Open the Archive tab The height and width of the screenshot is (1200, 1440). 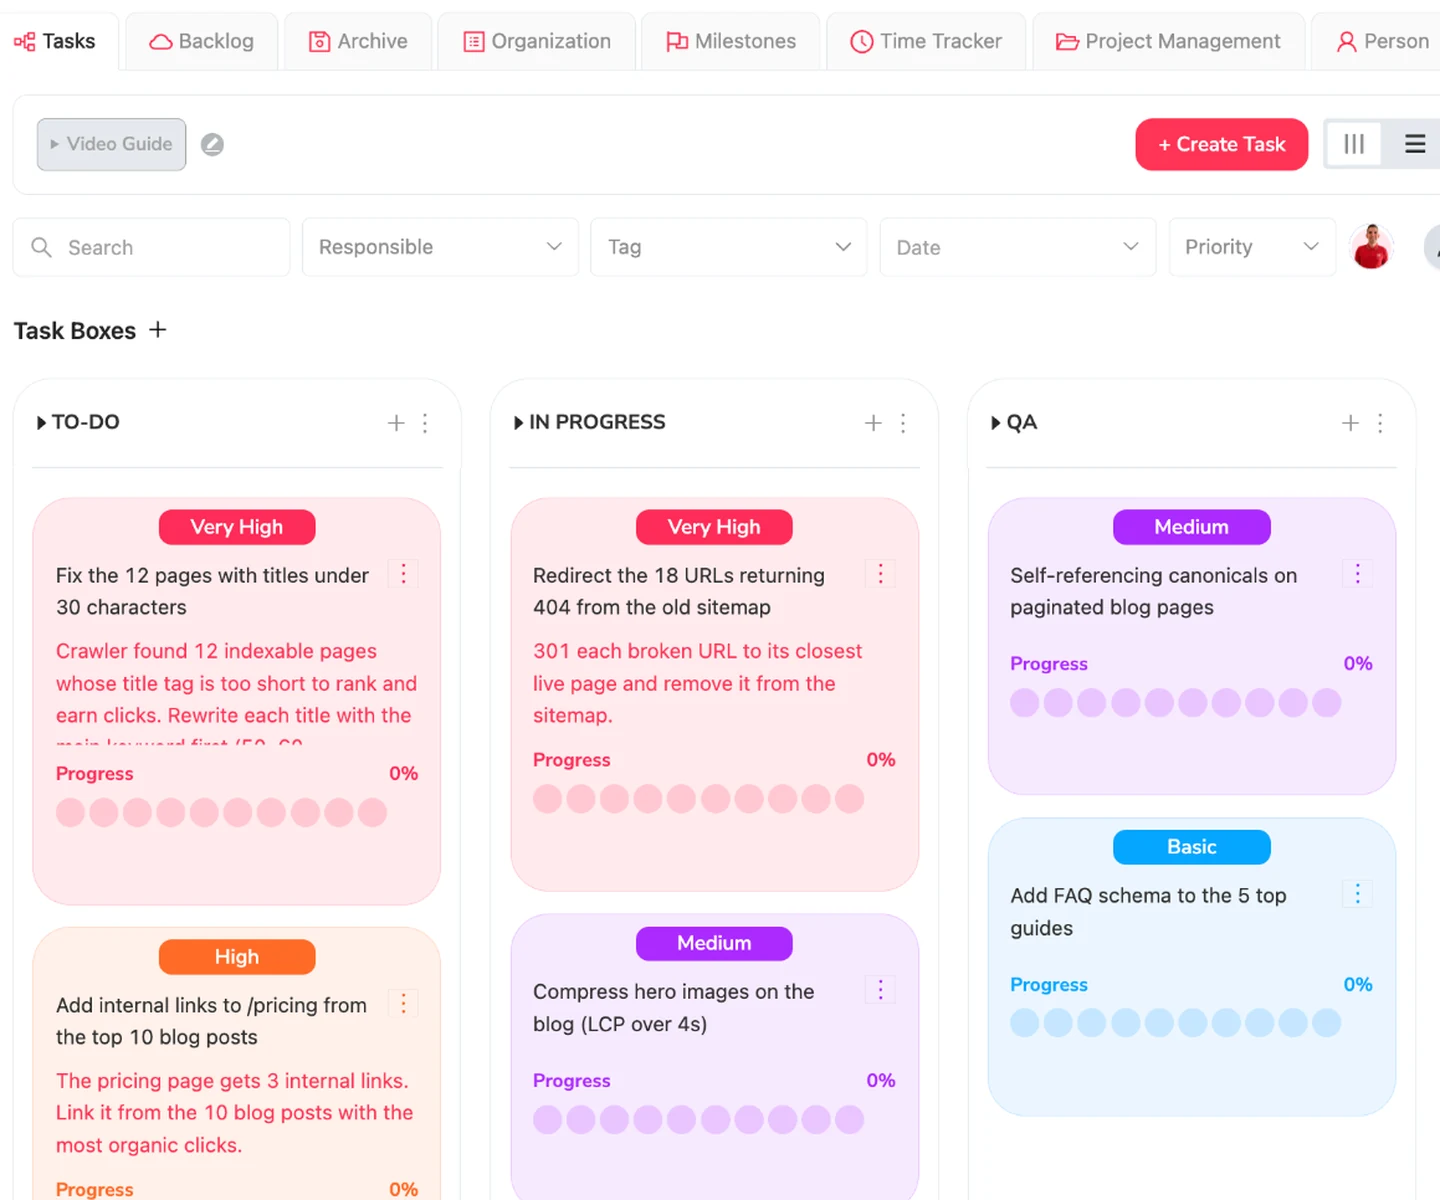point(358,41)
